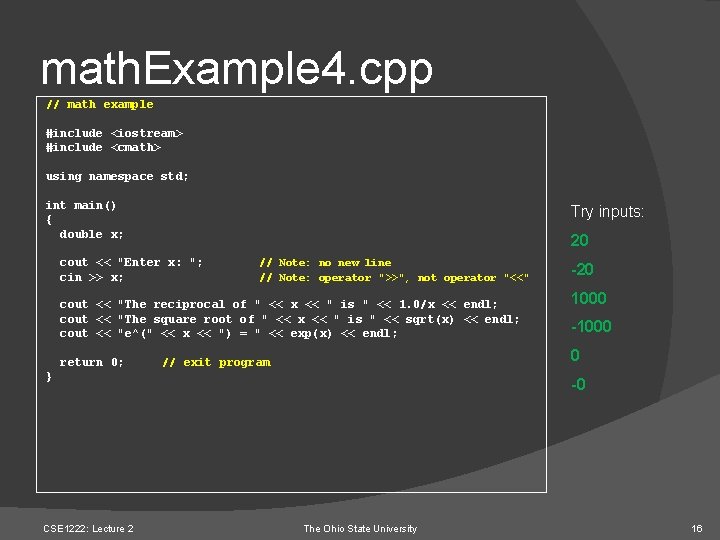The width and height of the screenshot is (720, 540).
Task: Select the green input value -20
Action: (582, 269)
